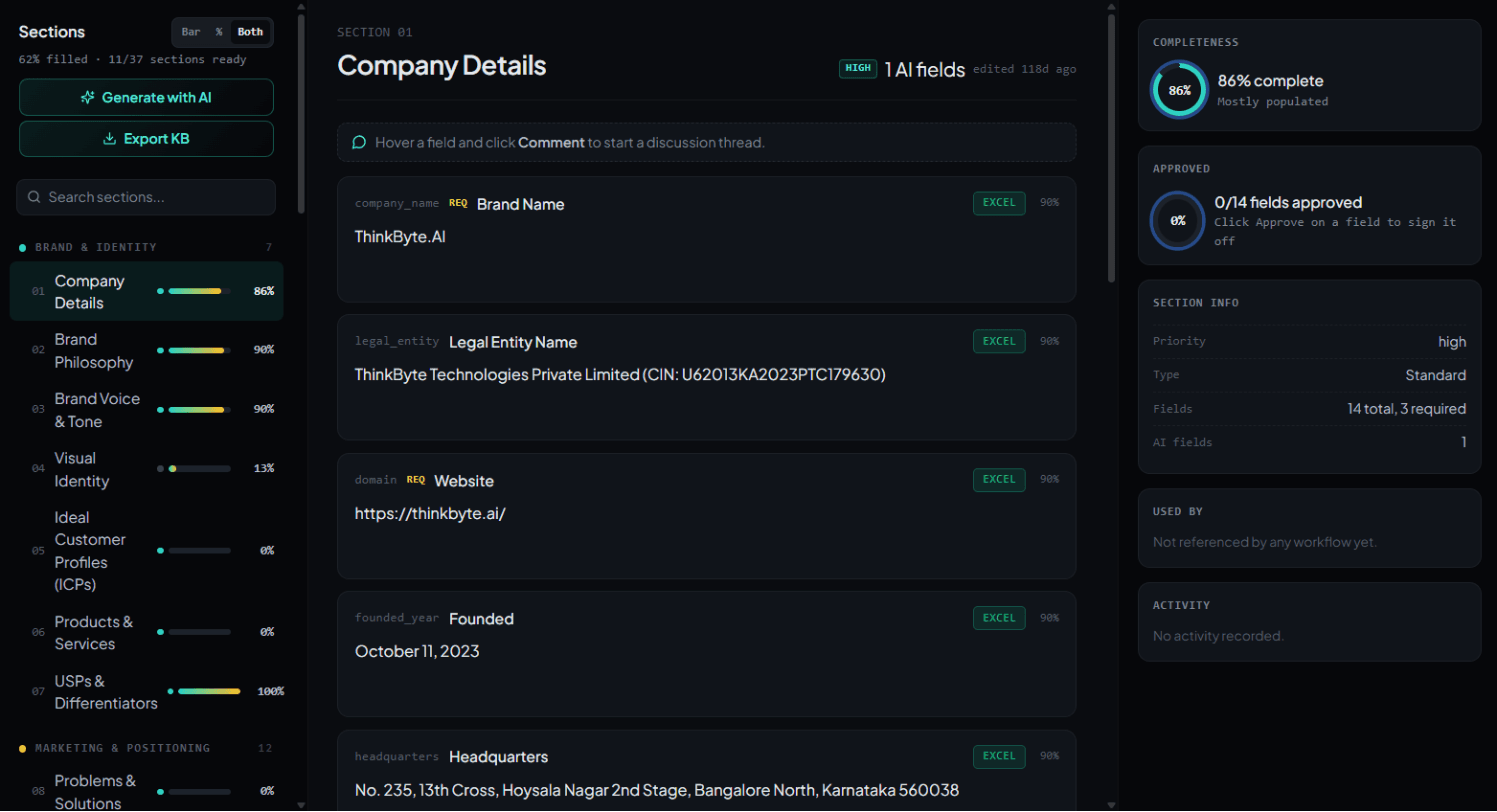The height and width of the screenshot is (812, 1497).
Task: Click the 'edited 118d ago' text
Action: tap(1025, 69)
